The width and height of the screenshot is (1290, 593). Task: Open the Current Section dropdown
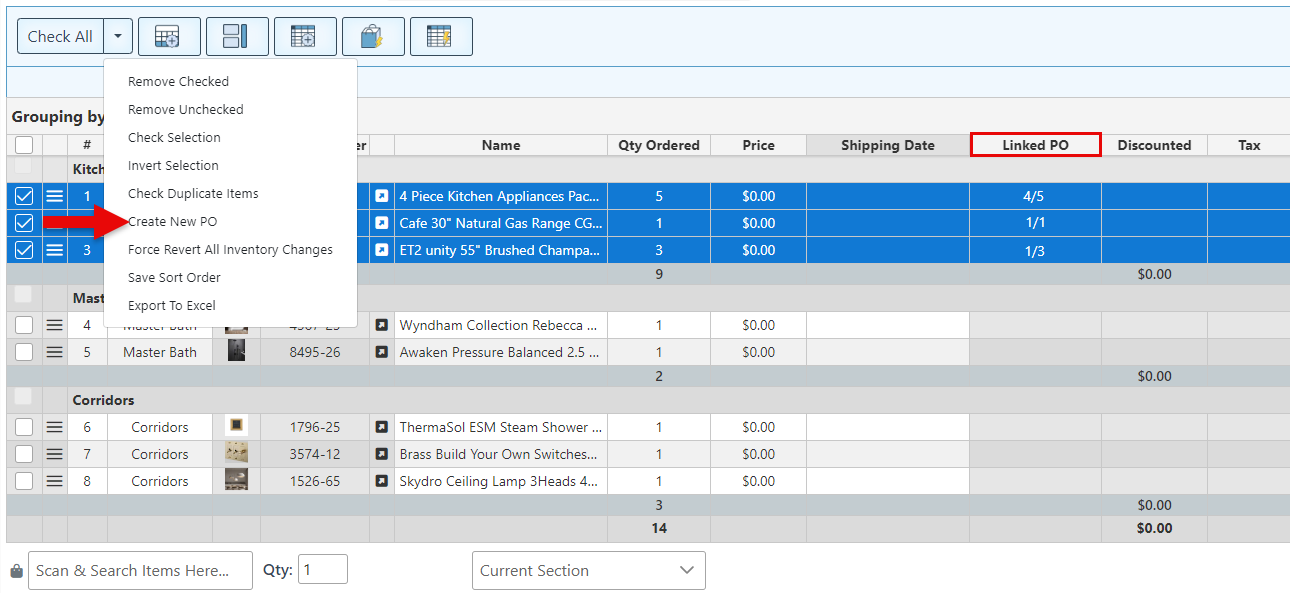tap(588, 571)
